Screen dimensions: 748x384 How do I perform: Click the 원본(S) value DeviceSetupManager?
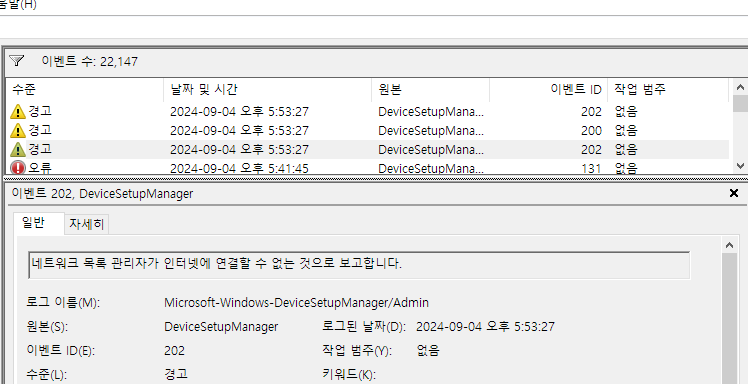[221, 327]
